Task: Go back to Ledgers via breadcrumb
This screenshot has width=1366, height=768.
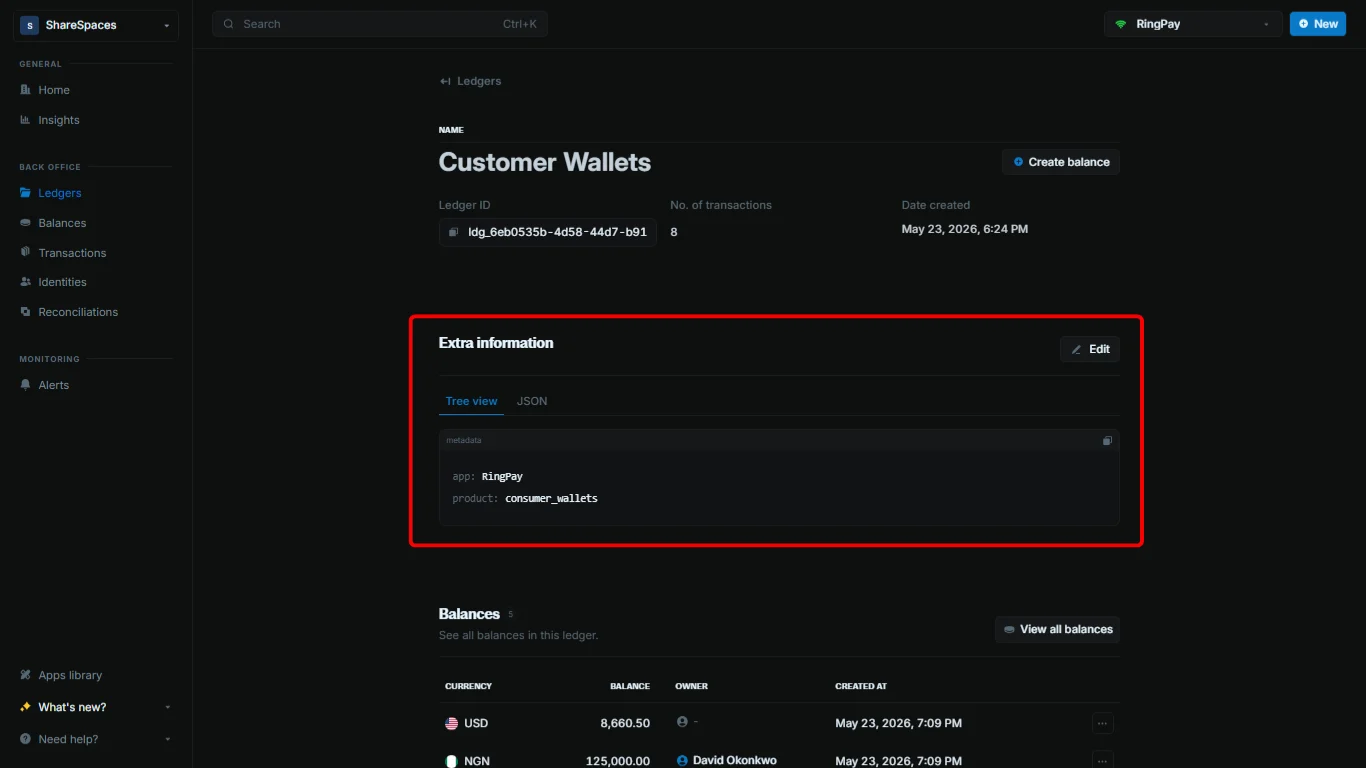Action: point(470,81)
